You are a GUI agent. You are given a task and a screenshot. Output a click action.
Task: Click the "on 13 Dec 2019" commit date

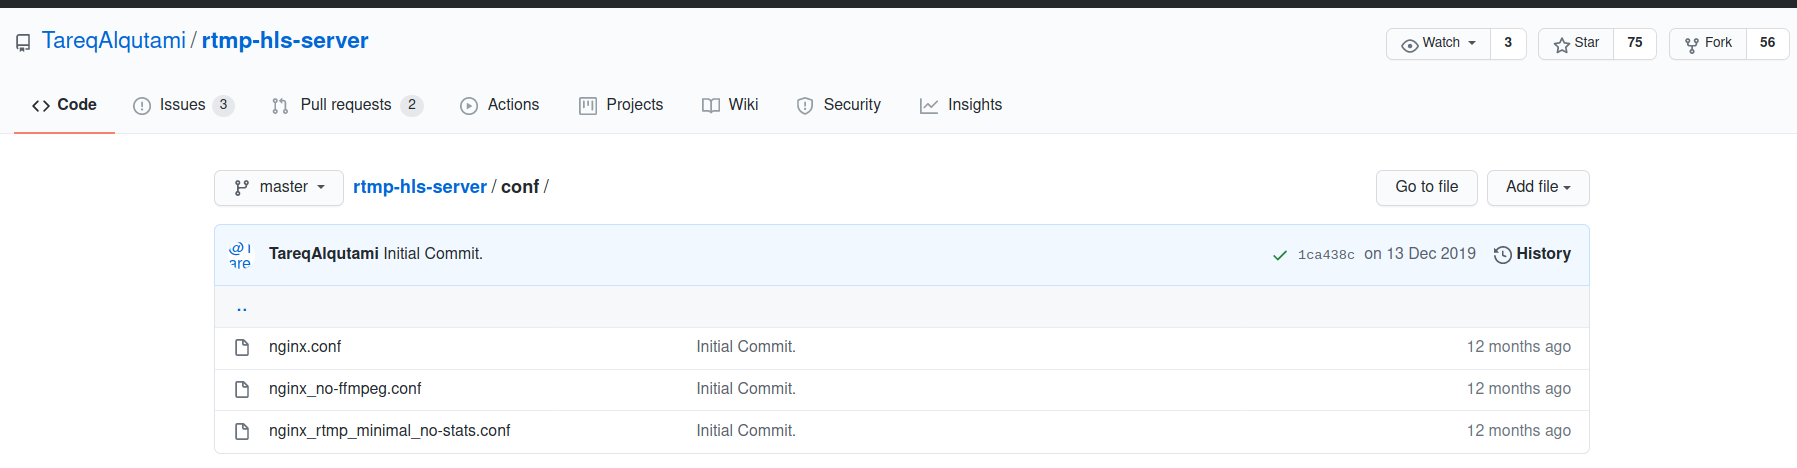click(x=1420, y=254)
